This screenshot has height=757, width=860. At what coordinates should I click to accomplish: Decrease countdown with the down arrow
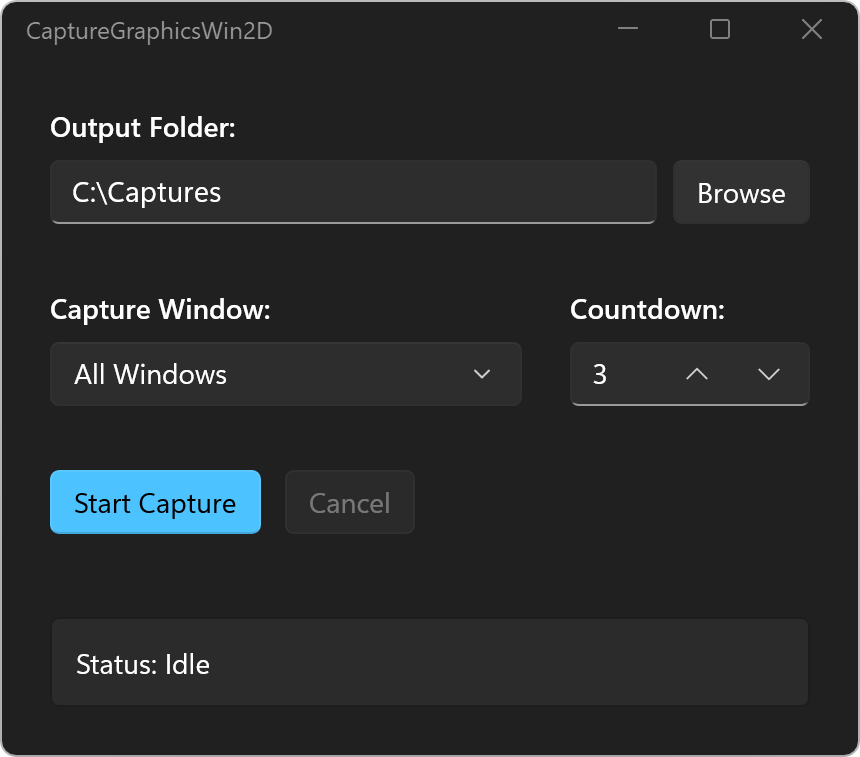[768, 374]
